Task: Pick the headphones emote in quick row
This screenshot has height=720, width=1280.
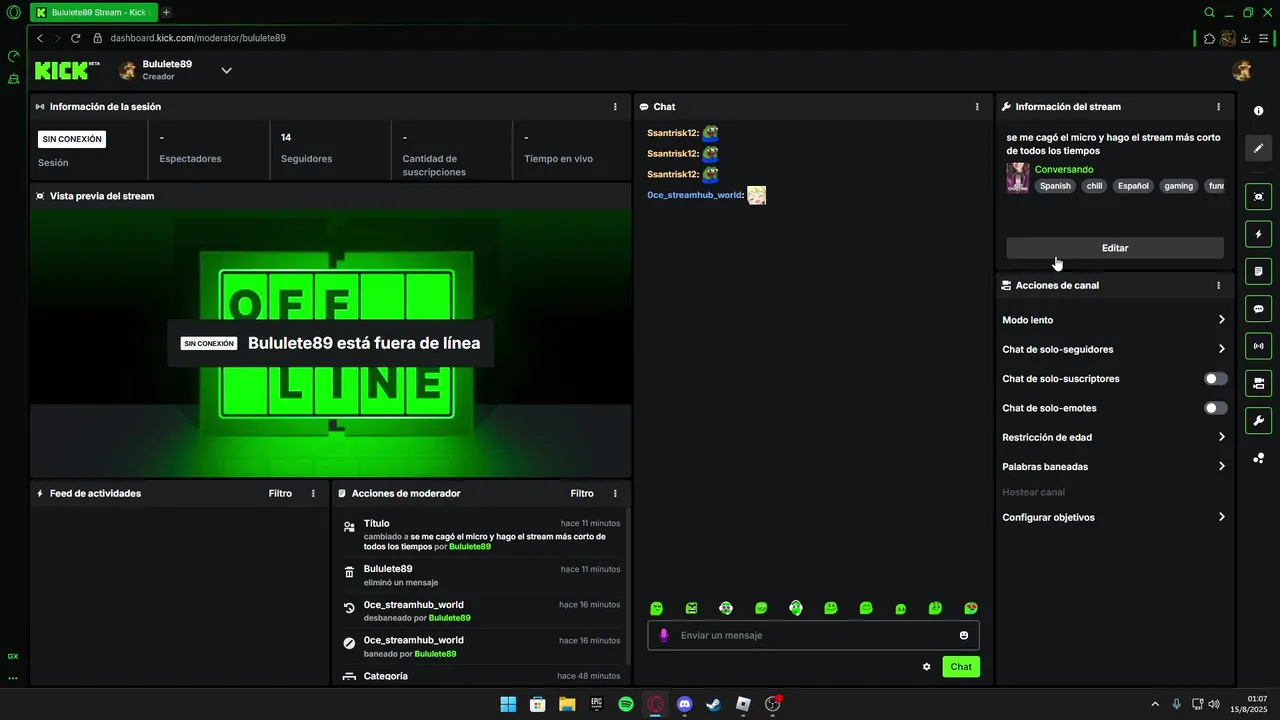Action: click(796, 608)
